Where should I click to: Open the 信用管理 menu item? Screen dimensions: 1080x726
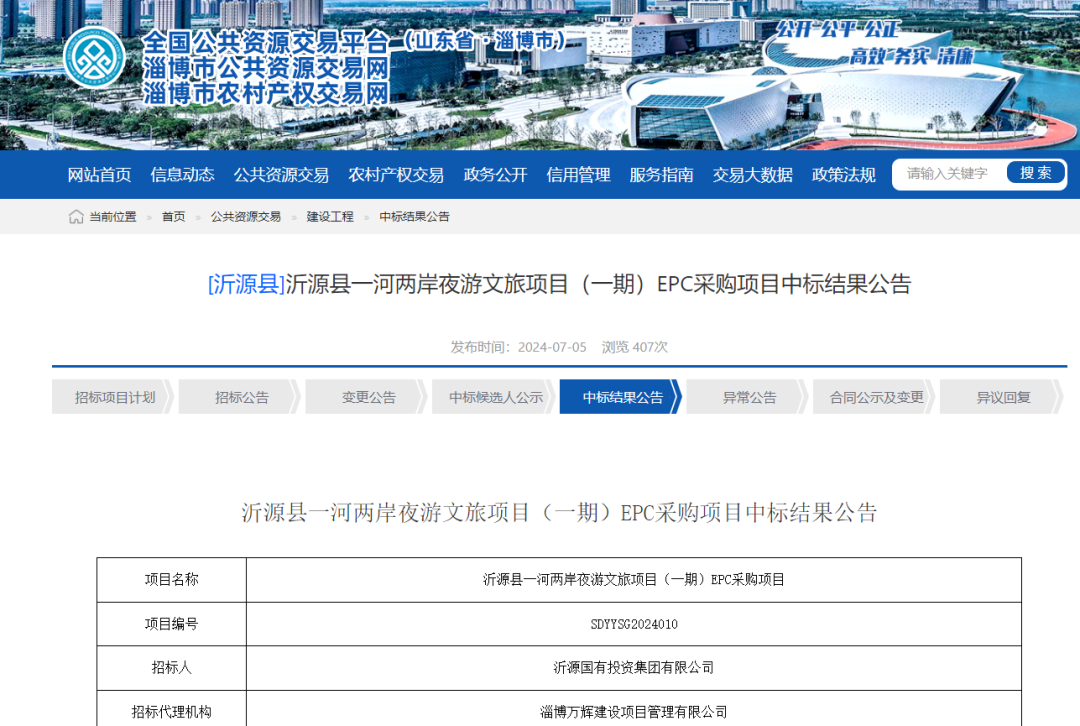pyautogui.click(x=578, y=174)
